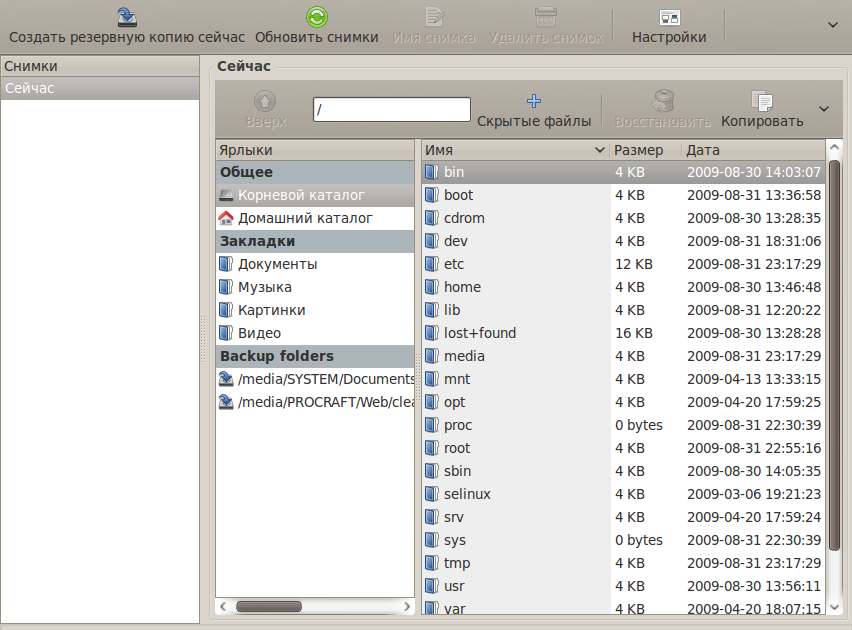Viewport: 852px width, 630px height.
Task: Select the 'proc' folder
Action: click(624, 425)
